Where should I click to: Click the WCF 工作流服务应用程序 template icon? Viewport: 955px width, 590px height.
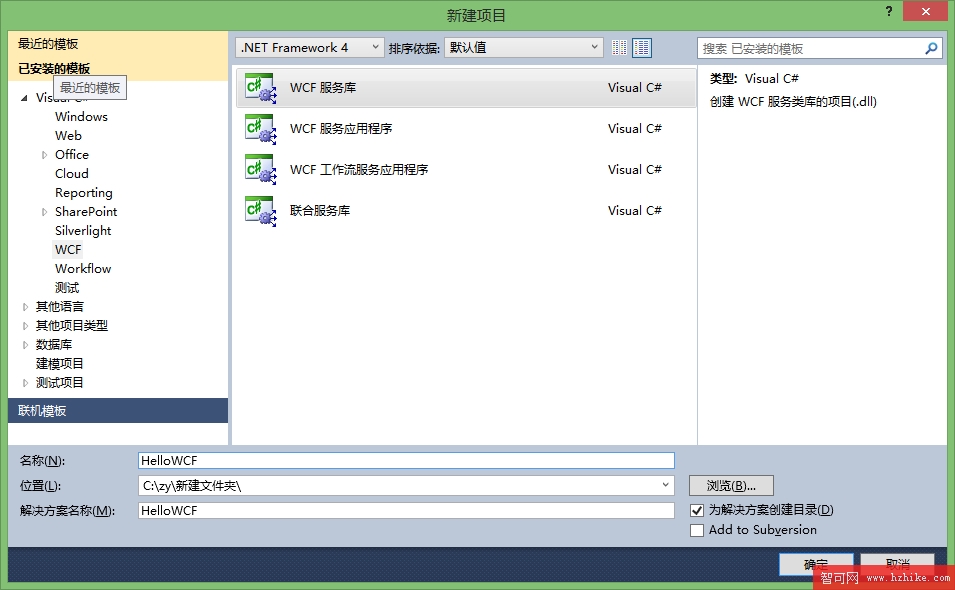[260, 169]
